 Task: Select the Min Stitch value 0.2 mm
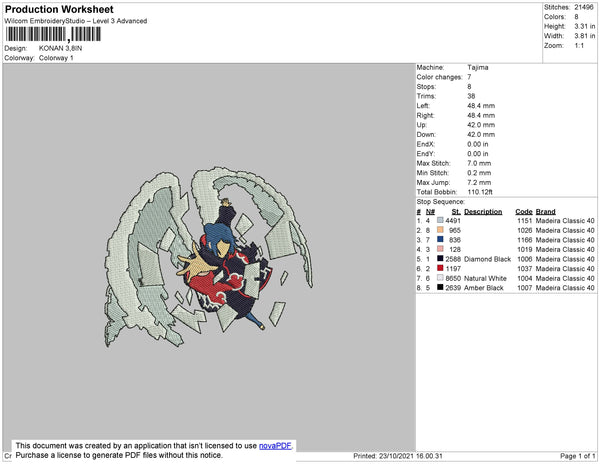click(x=479, y=173)
